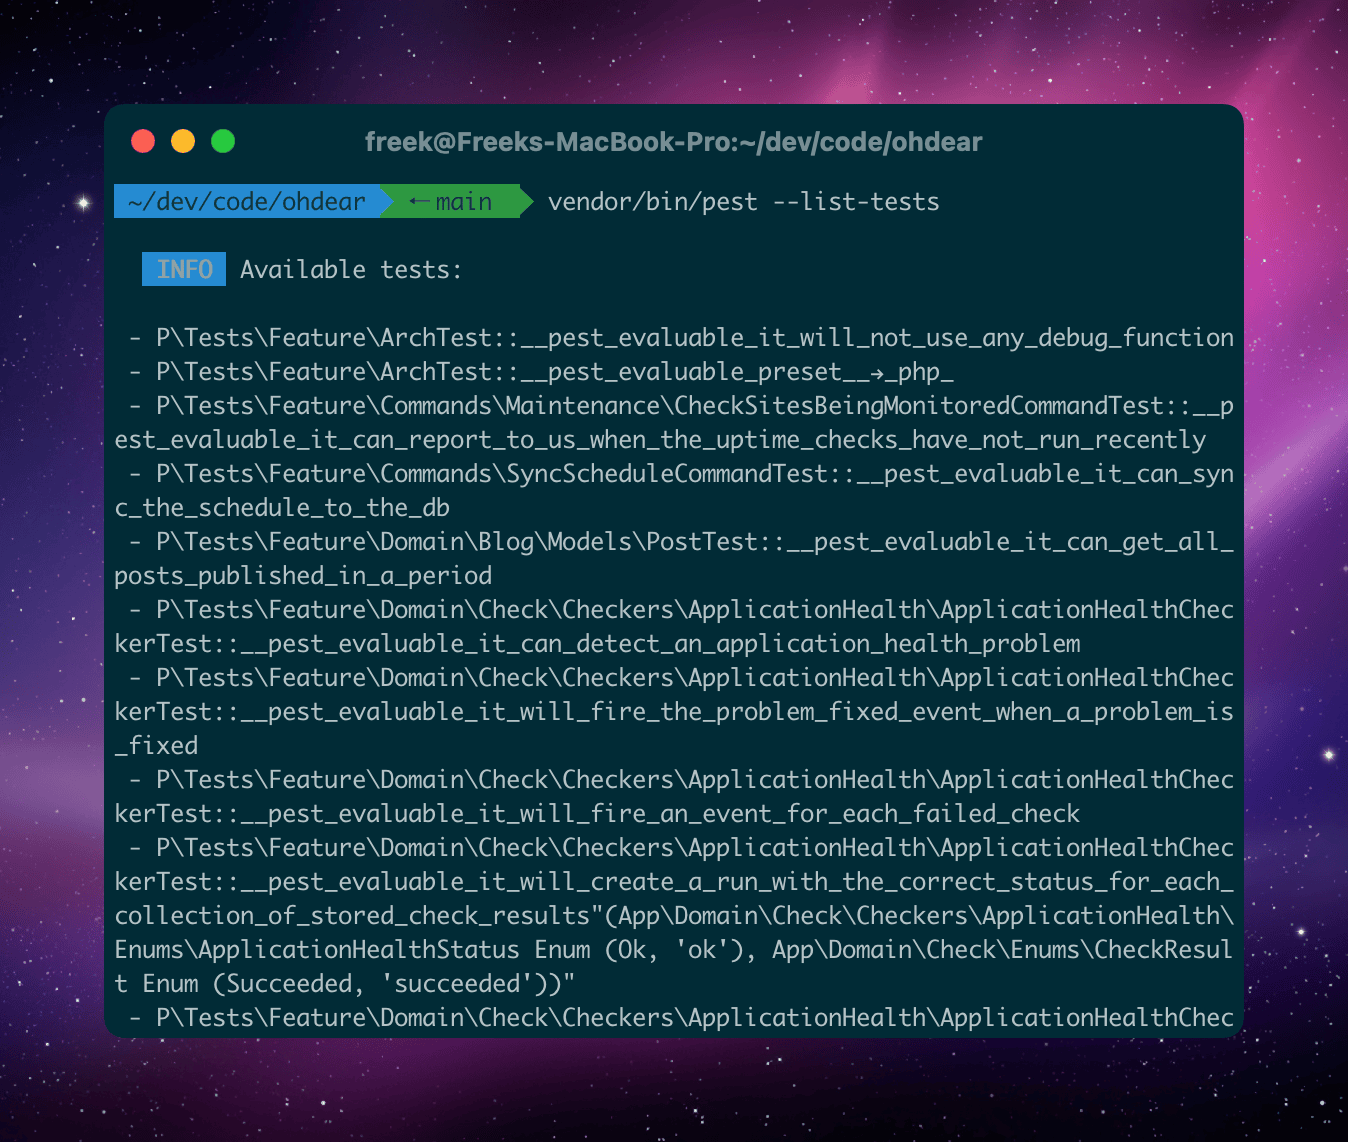Click the yellow minimize window button
The height and width of the screenshot is (1142, 1348).
(183, 141)
